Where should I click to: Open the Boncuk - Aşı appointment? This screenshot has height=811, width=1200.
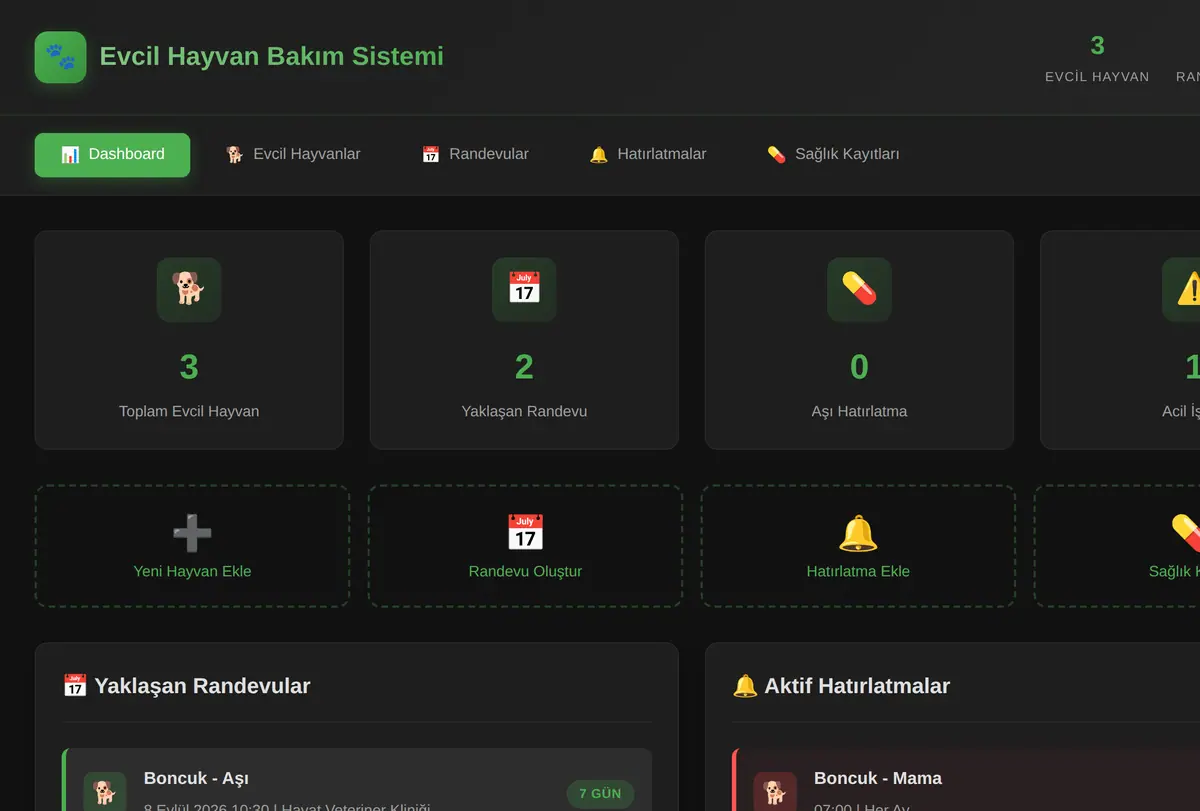click(x=357, y=780)
